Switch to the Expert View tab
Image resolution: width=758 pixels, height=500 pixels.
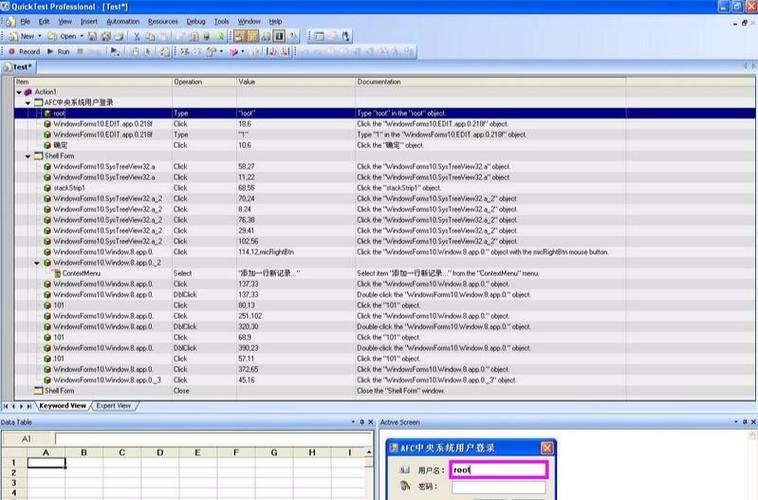coord(114,406)
